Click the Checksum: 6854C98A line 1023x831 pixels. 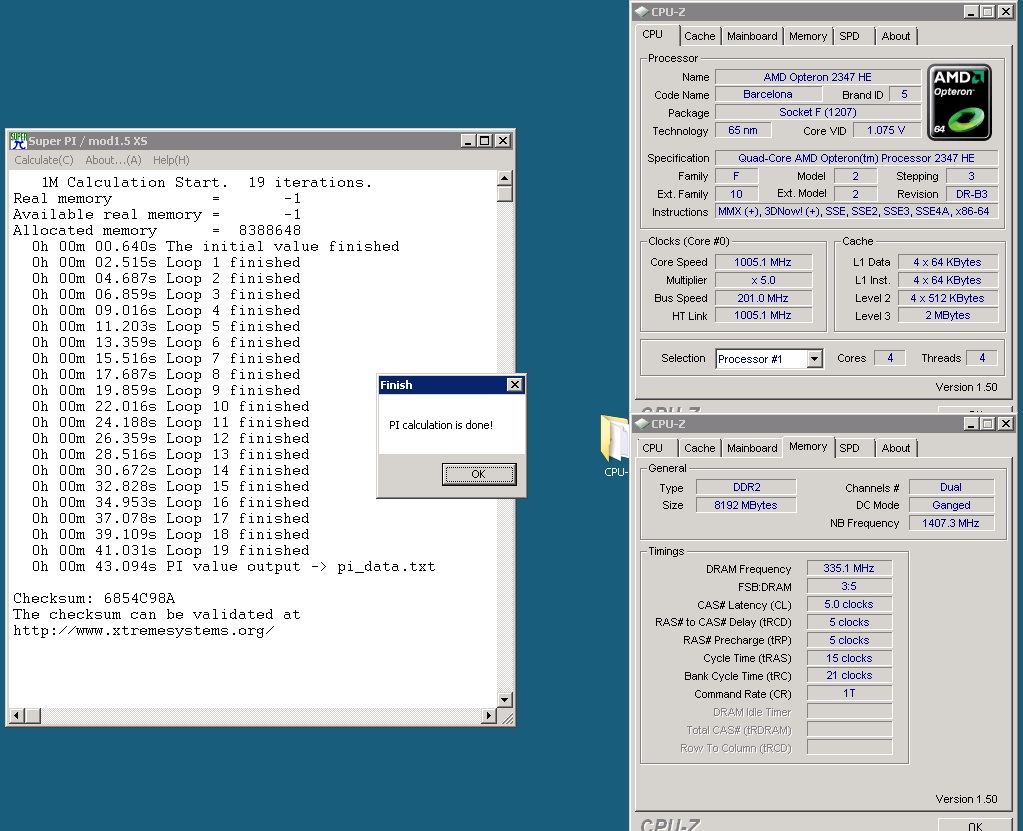[94, 598]
